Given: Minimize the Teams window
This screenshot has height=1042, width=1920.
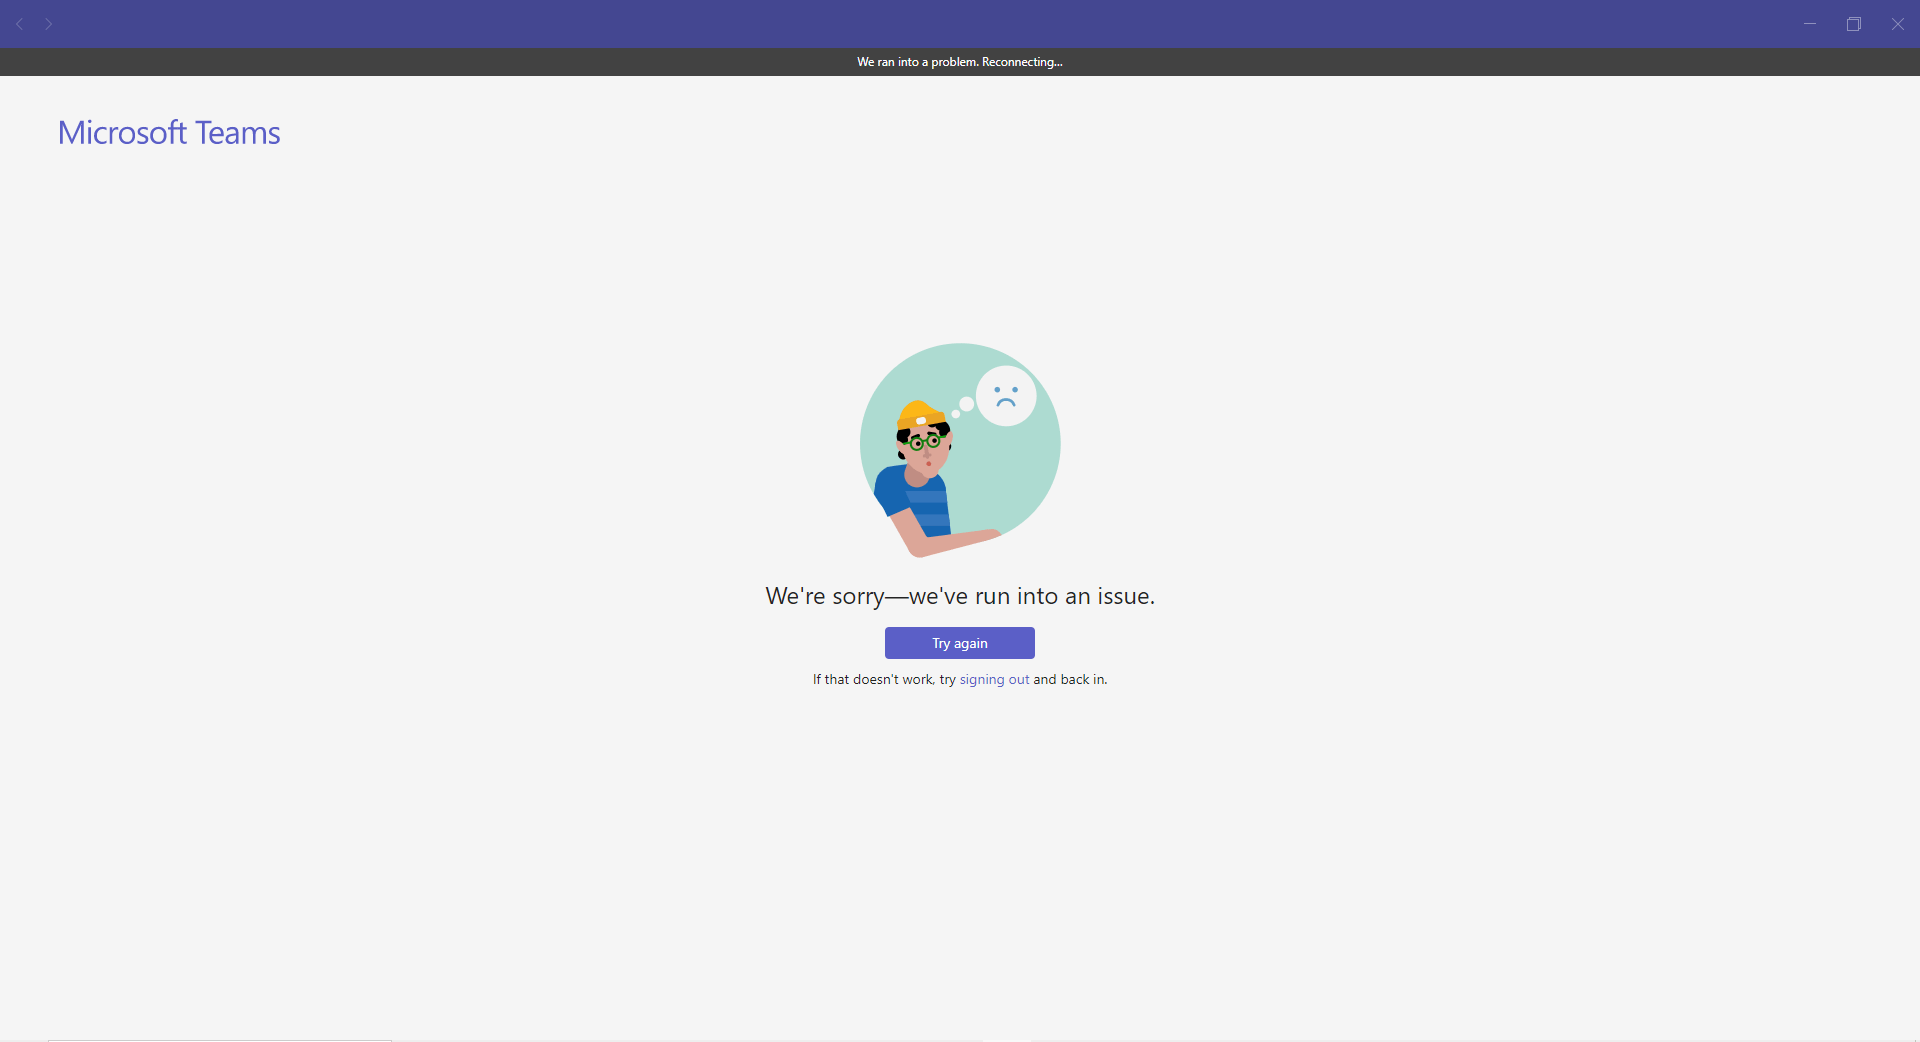Looking at the screenshot, I should [1810, 24].
